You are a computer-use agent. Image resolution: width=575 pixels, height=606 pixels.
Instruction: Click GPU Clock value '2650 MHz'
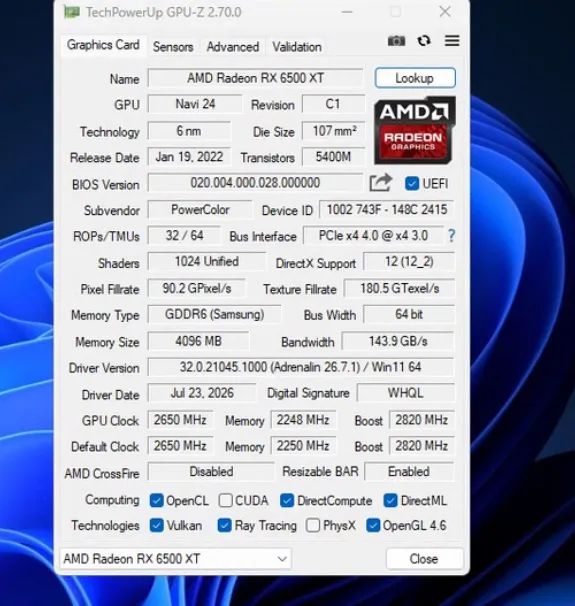(180, 420)
